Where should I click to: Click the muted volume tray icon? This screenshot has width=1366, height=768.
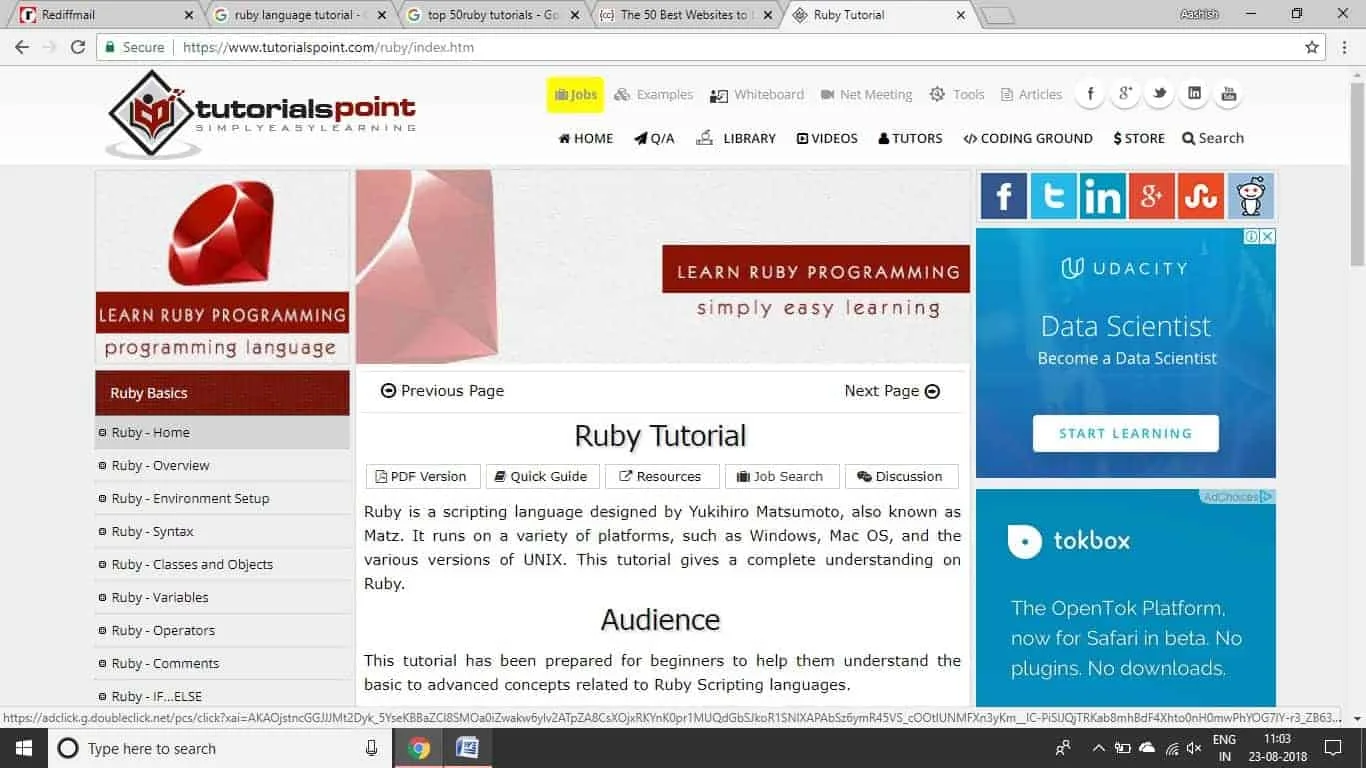pos(1194,748)
